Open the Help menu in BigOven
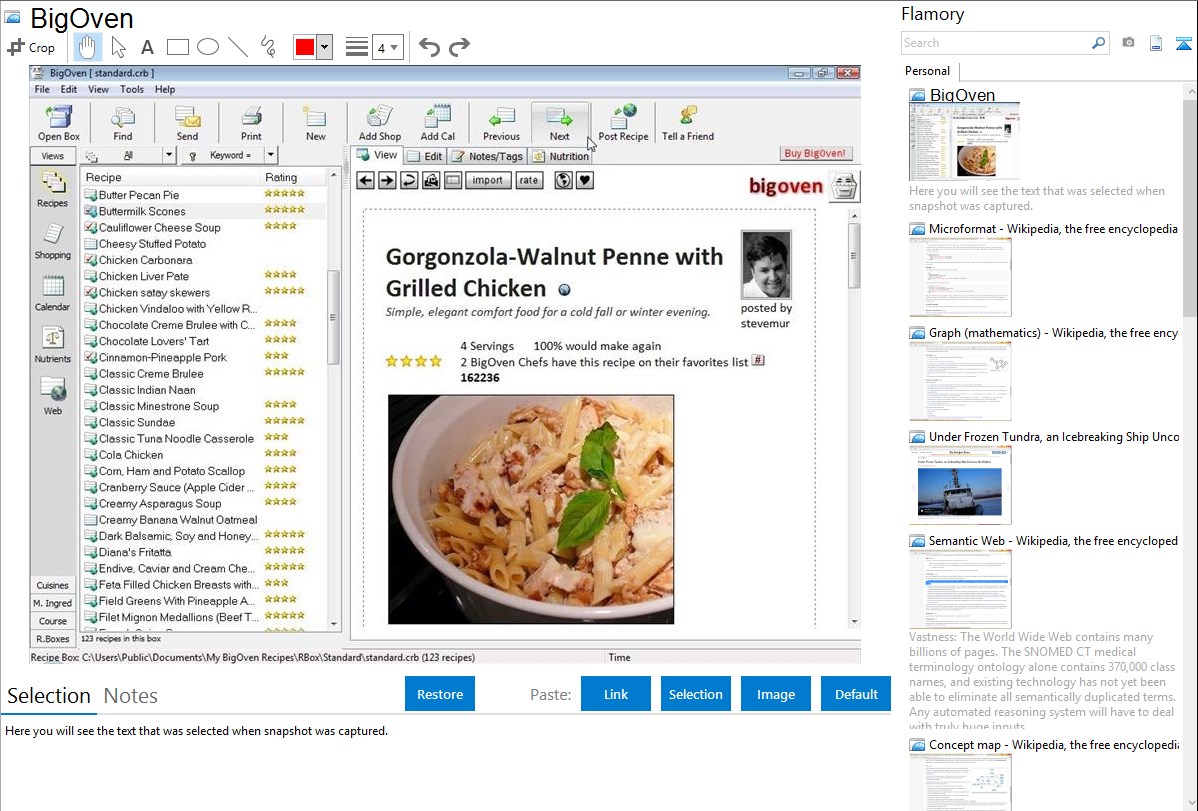Screen dimensions: 1198x811 165,89
